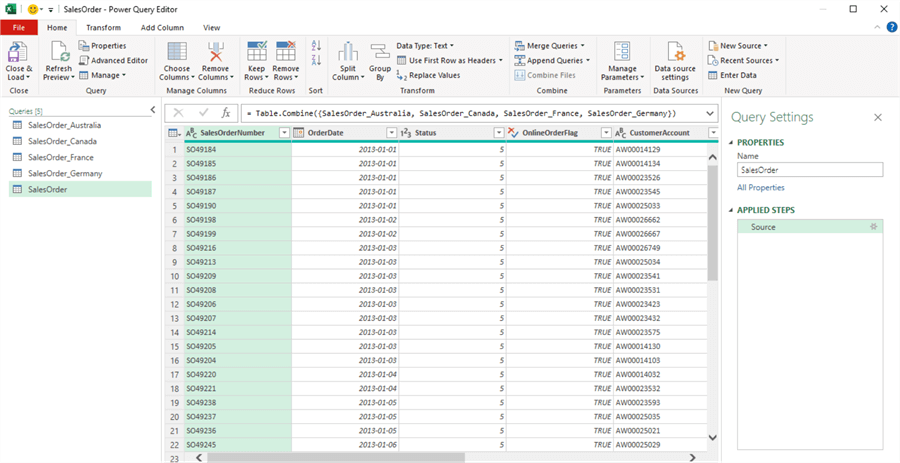Open the New Source dropdown
900x463 pixels.
(738, 45)
